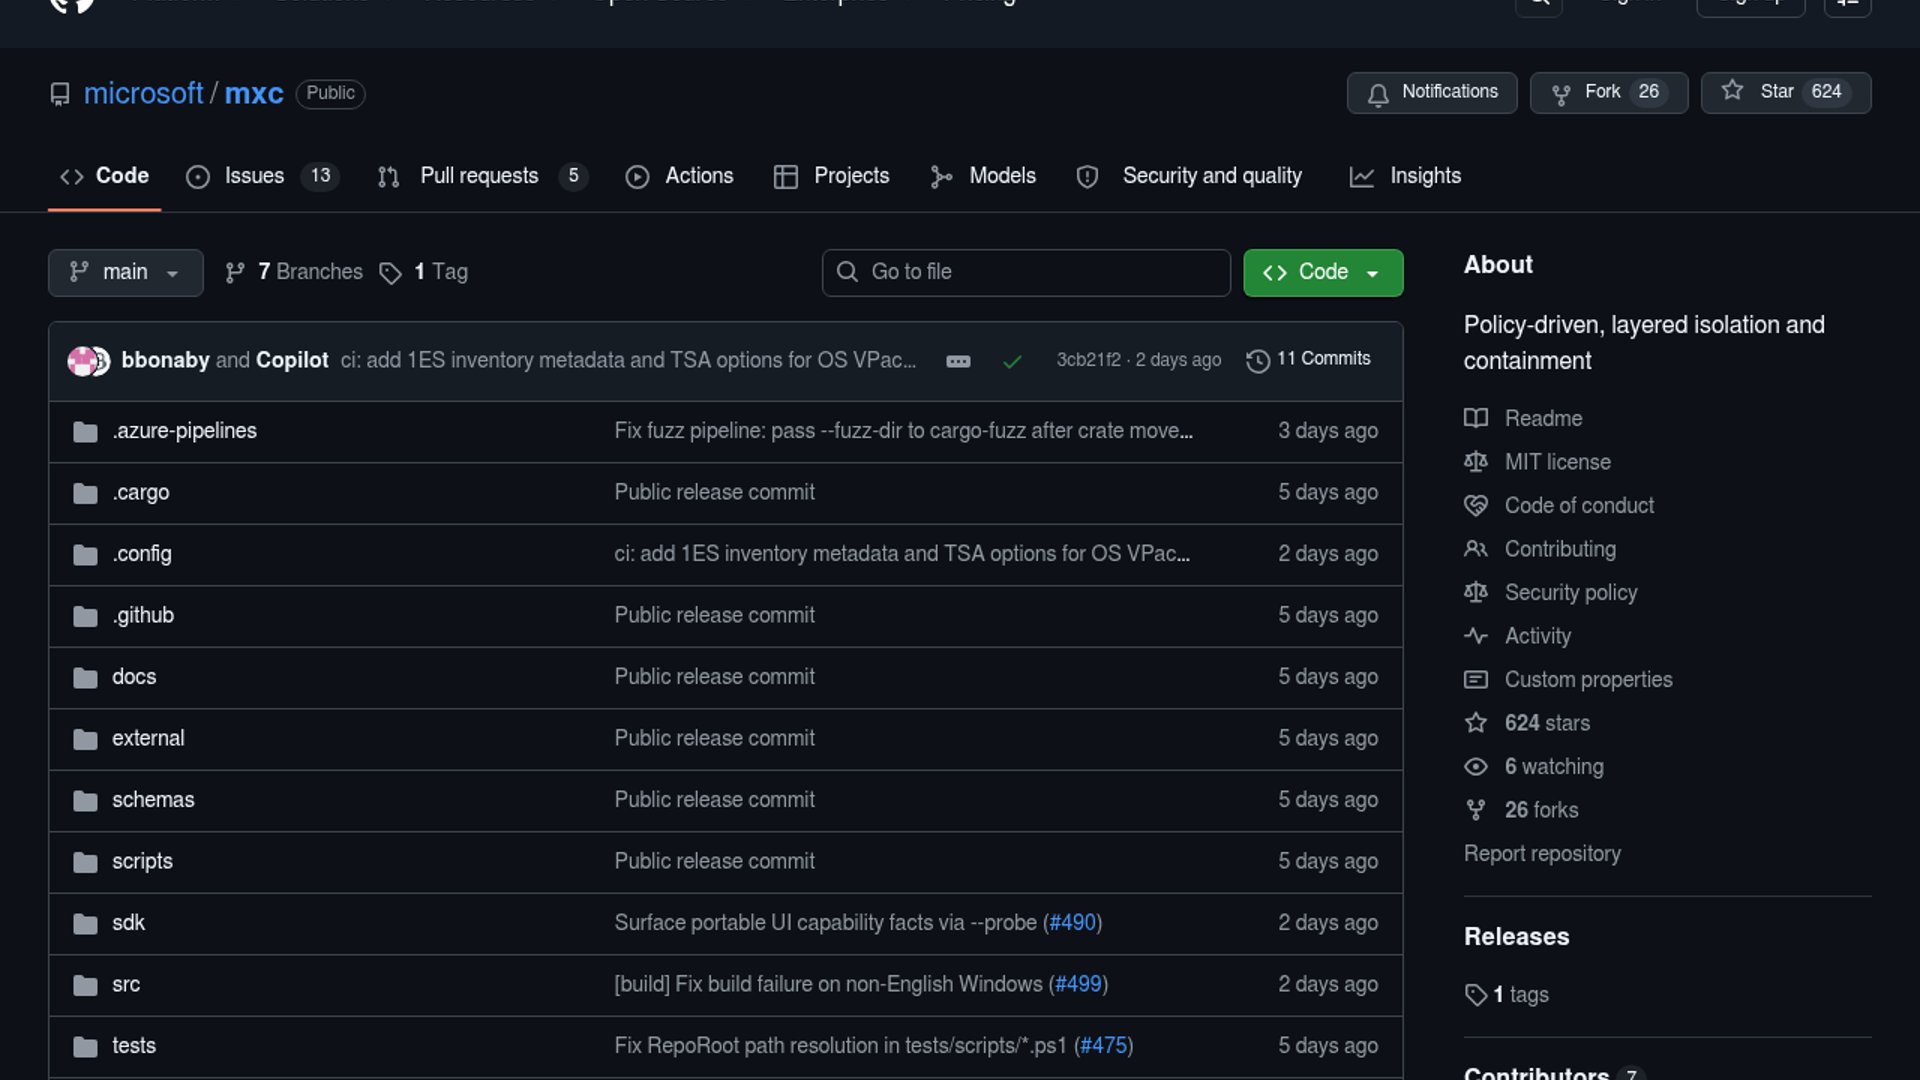Screen dimensions: 1920x1080
Task: Open Copilot author link in commit header
Action: [292, 360]
